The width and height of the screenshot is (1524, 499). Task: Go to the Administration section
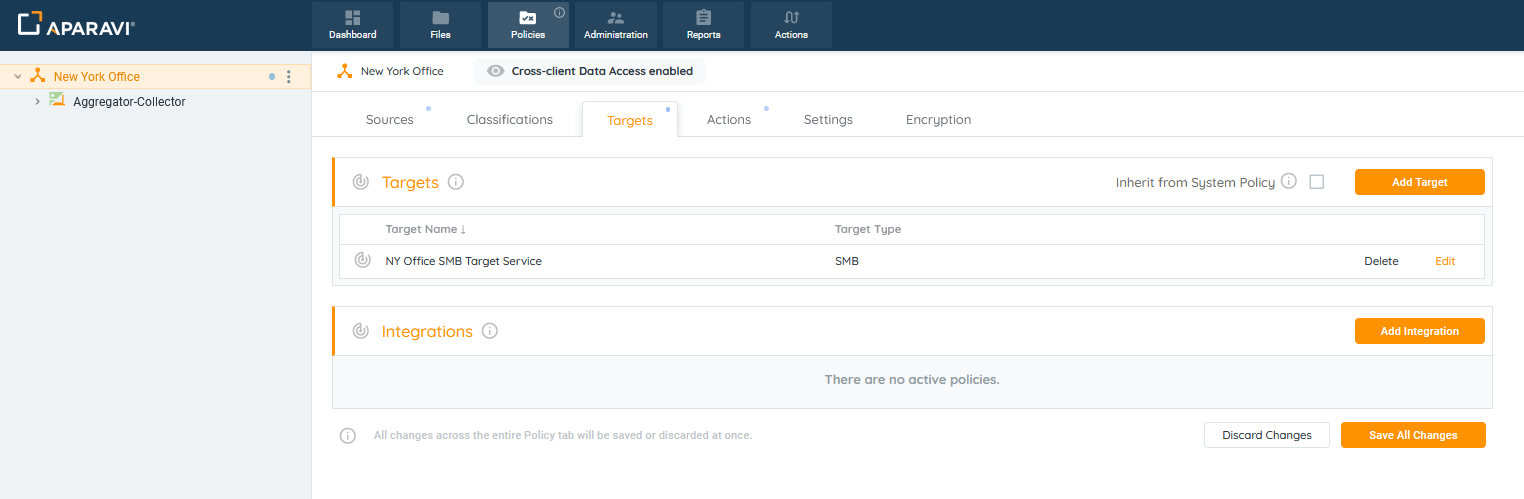(615, 25)
